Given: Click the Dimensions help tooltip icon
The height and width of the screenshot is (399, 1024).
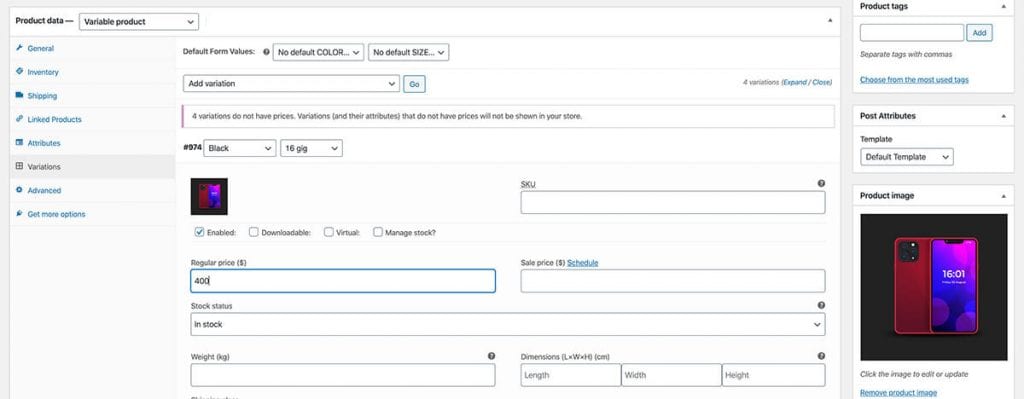Looking at the screenshot, I should (x=821, y=356).
